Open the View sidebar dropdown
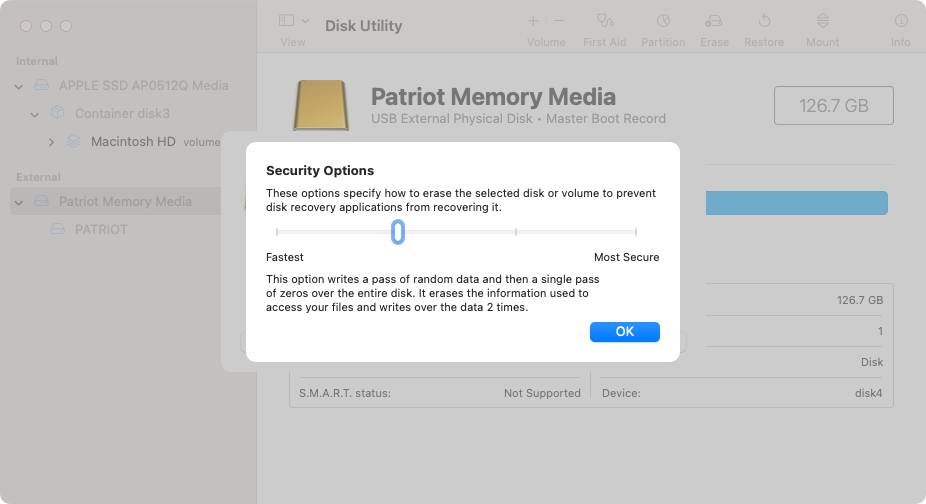This screenshot has height=504, width=926. coord(293,20)
